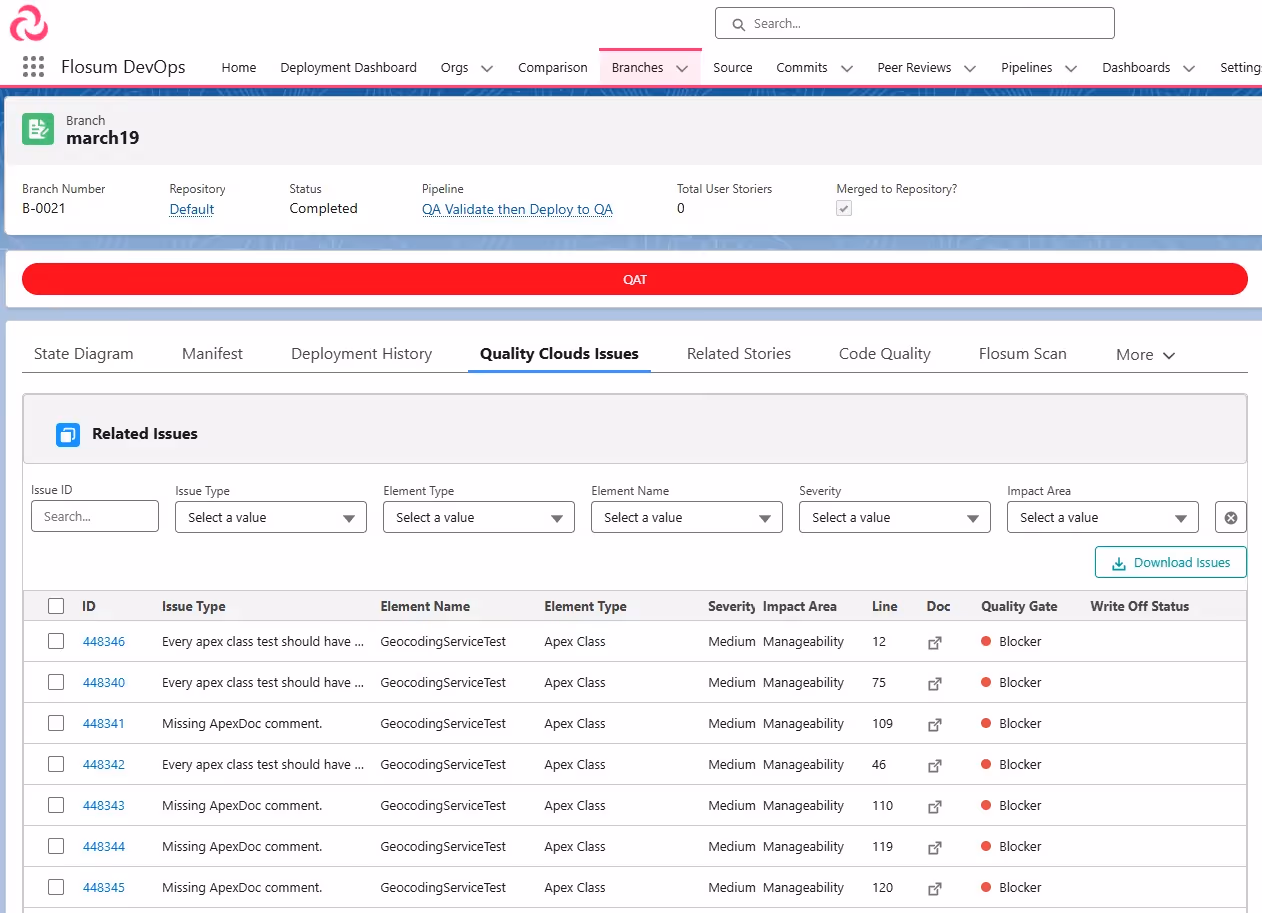This screenshot has height=913, width=1262.
Task: Open the Source nav tab
Action: (733, 67)
